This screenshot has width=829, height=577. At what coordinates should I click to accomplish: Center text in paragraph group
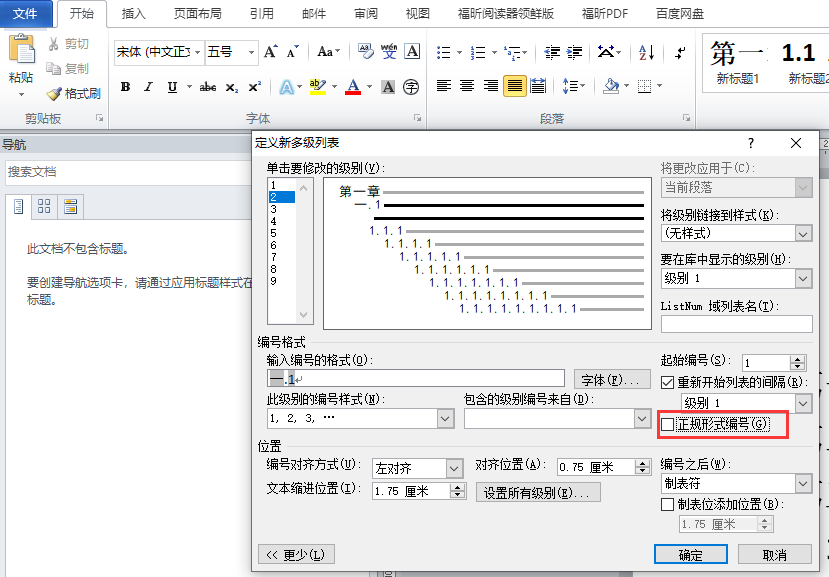(x=467, y=86)
